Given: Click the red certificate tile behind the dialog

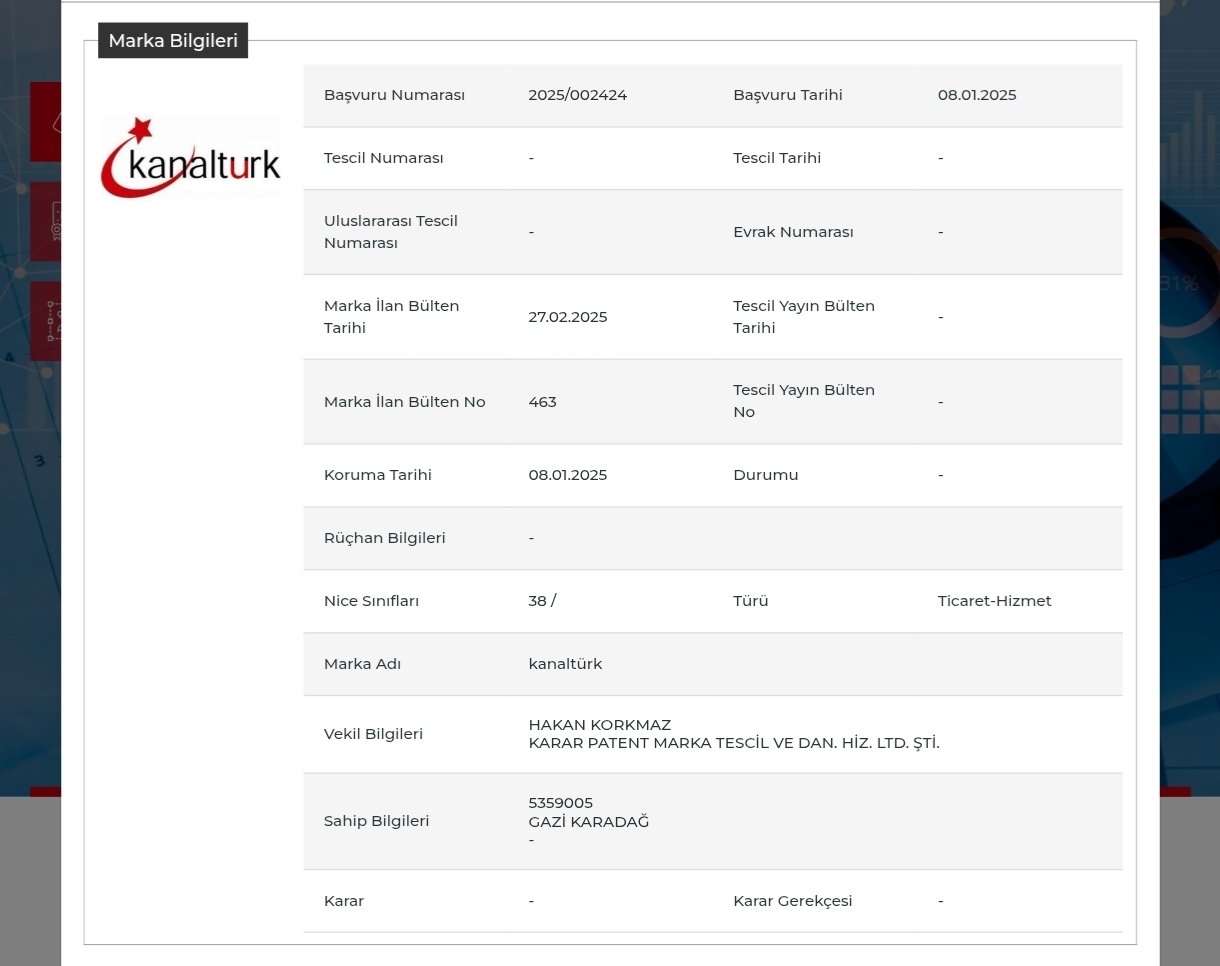Looking at the screenshot, I should (46, 221).
